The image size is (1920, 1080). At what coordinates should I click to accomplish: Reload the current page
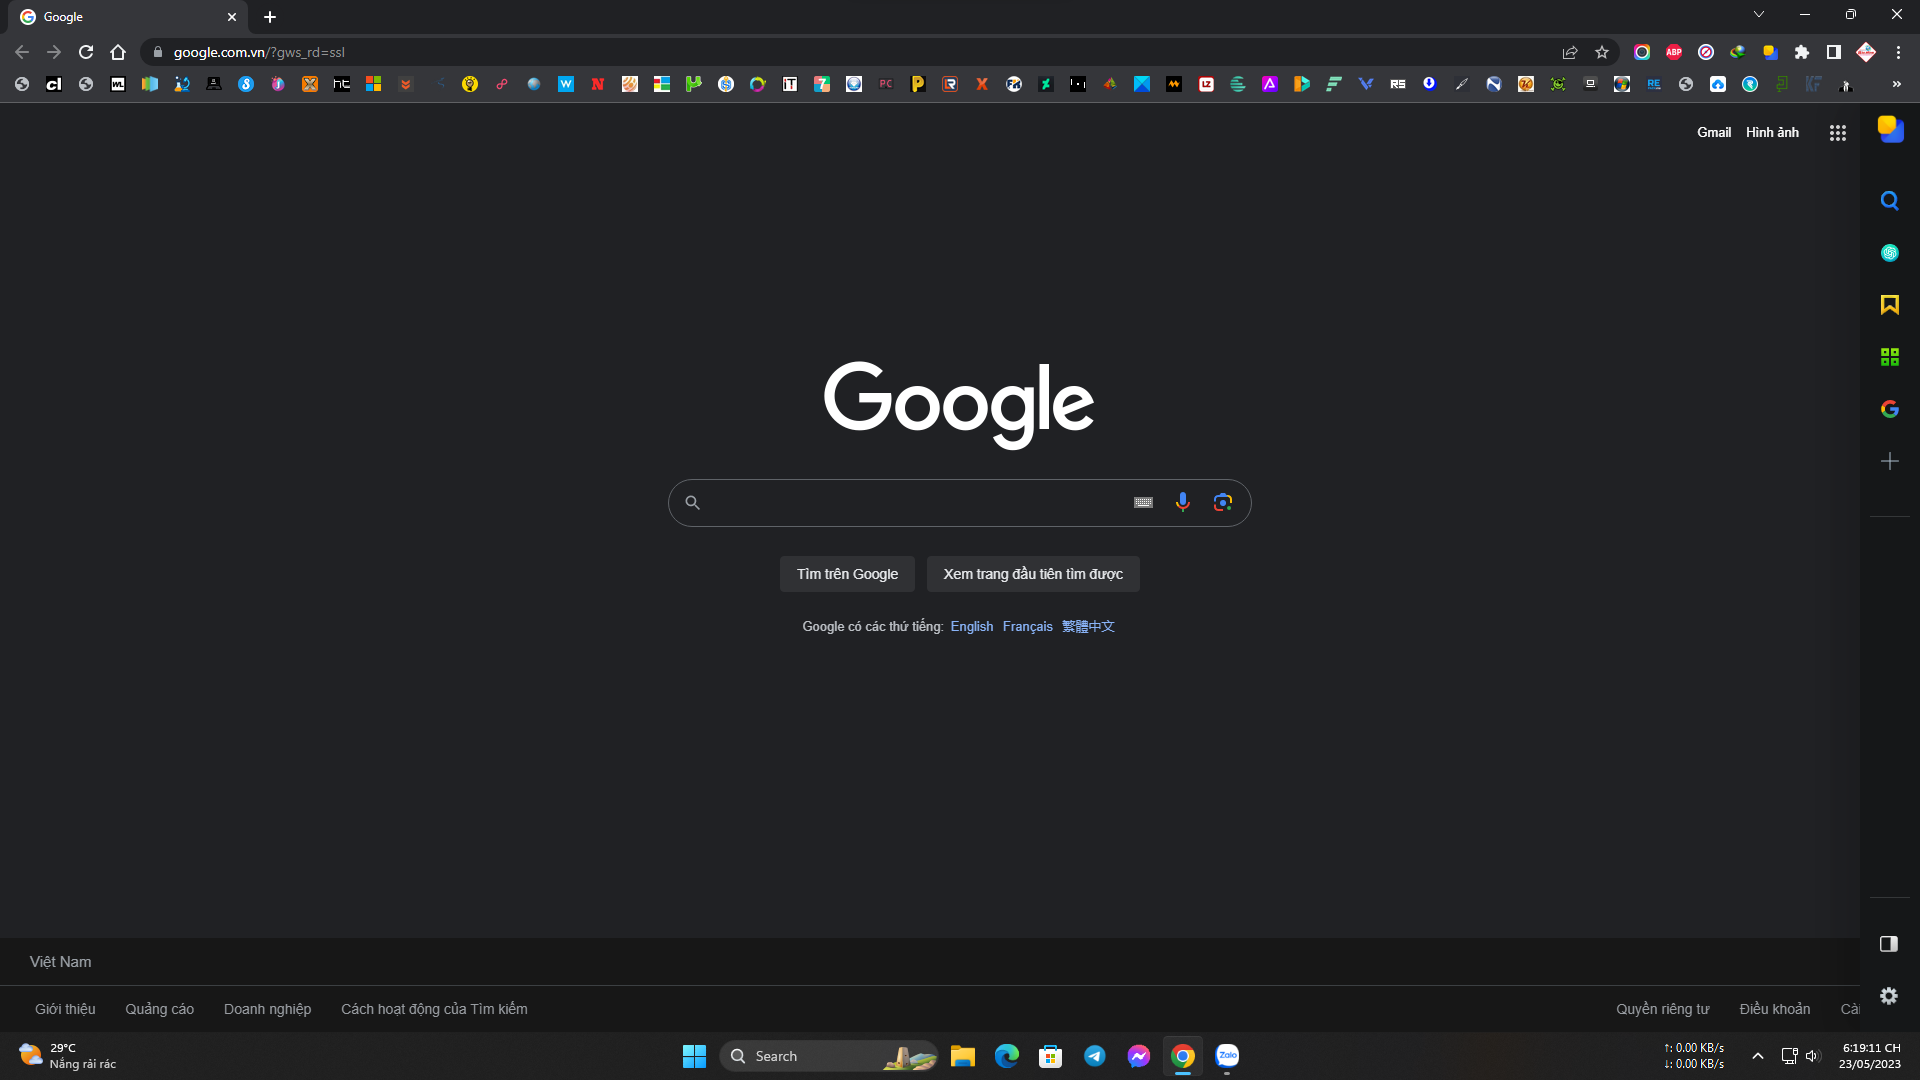86,52
